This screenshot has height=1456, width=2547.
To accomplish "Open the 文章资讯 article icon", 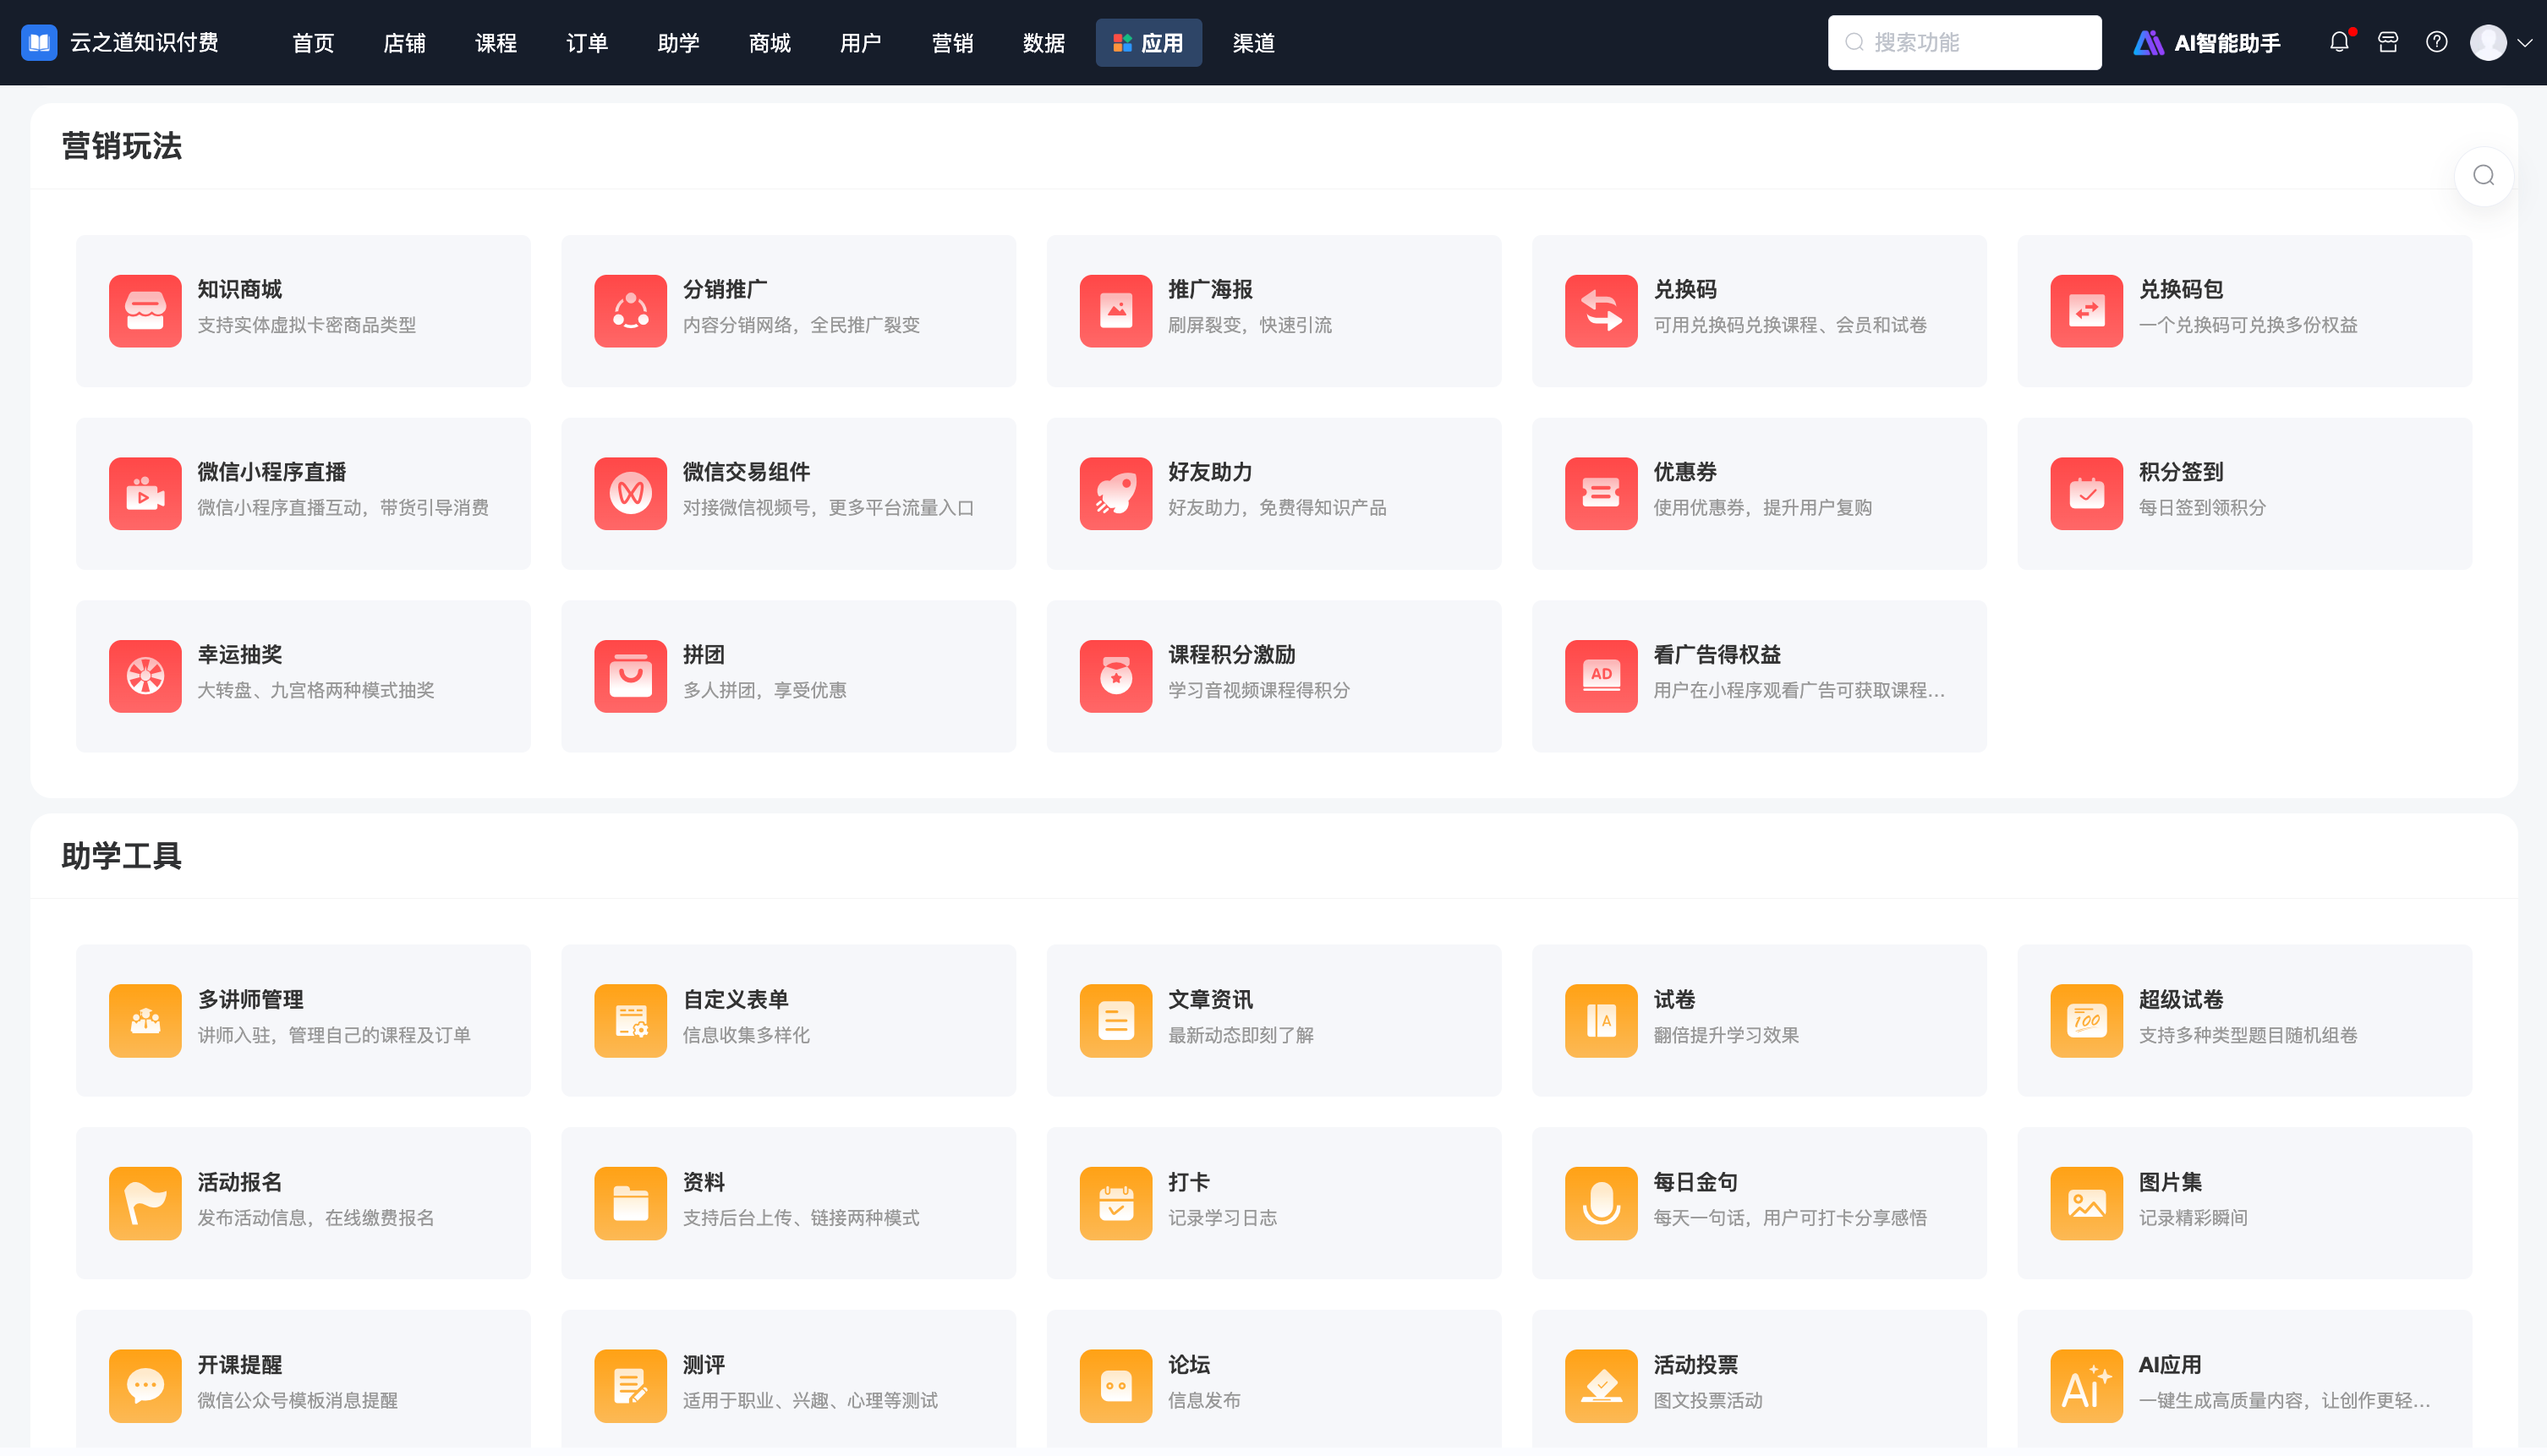I will 1116,1021.
